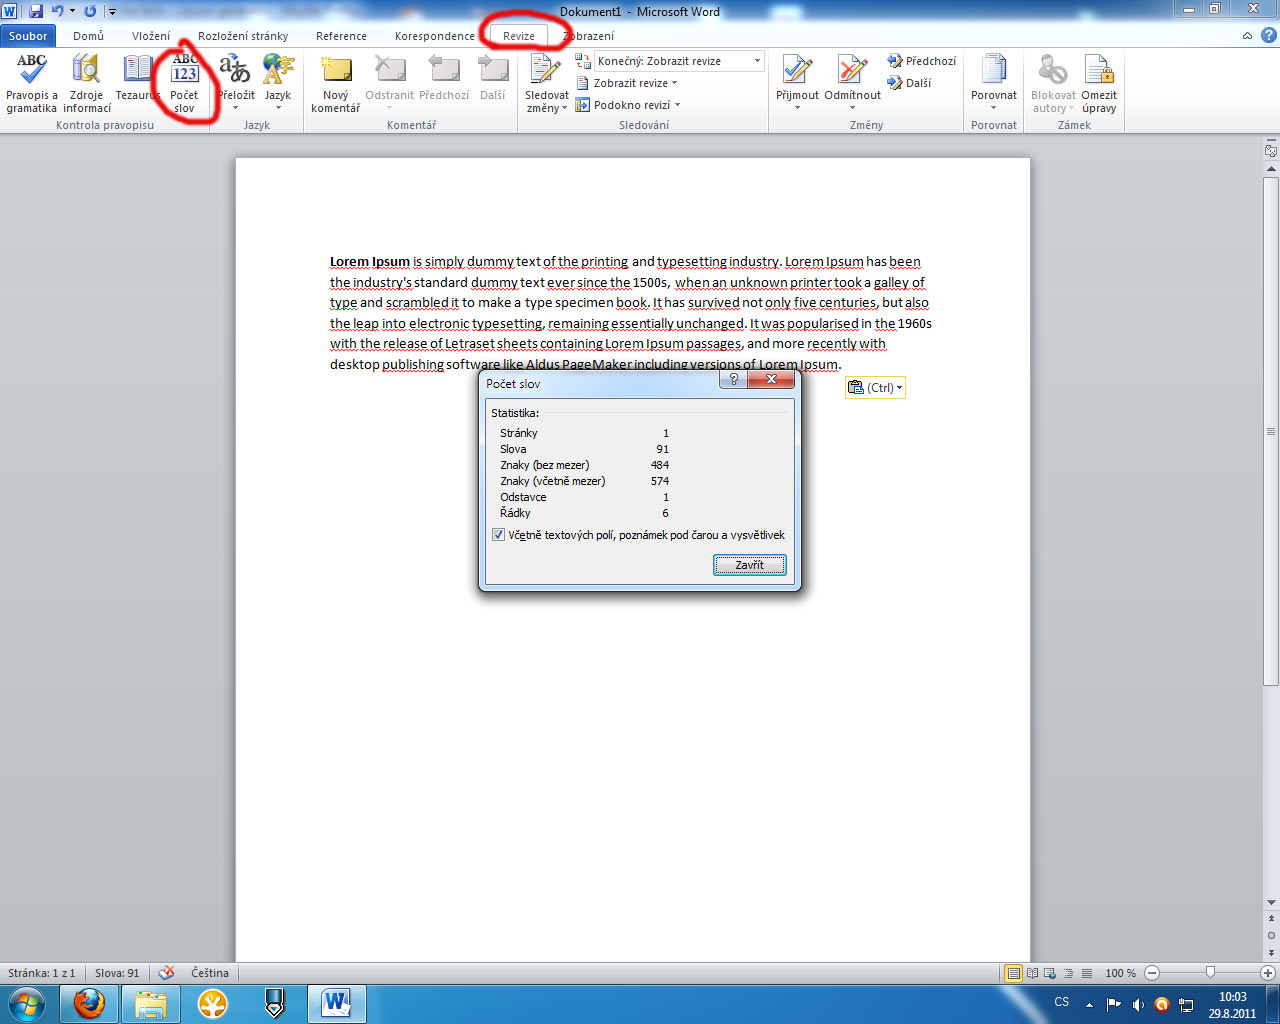Click Slova: 91 in the status bar
The width and height of the screenshot is (1280, 1024).
click(x=117, y=973)
